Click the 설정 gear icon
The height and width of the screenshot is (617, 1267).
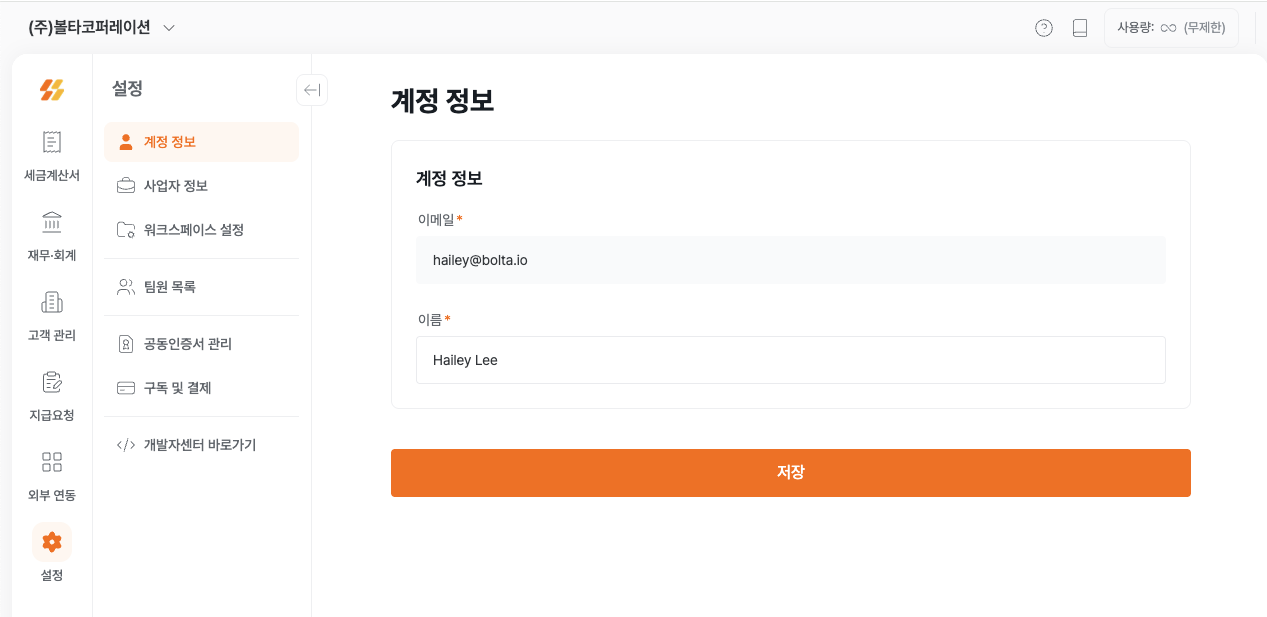[52, 542]
